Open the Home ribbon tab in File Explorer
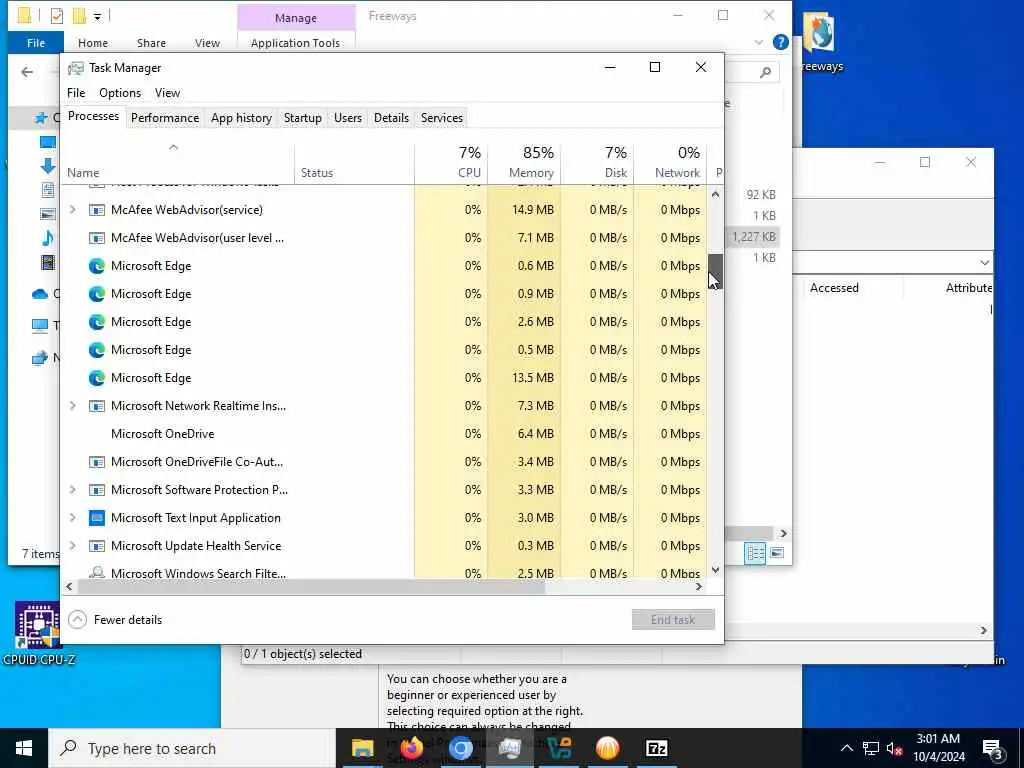The width and height of the screenshot is (1024, 768). point(93,43)
